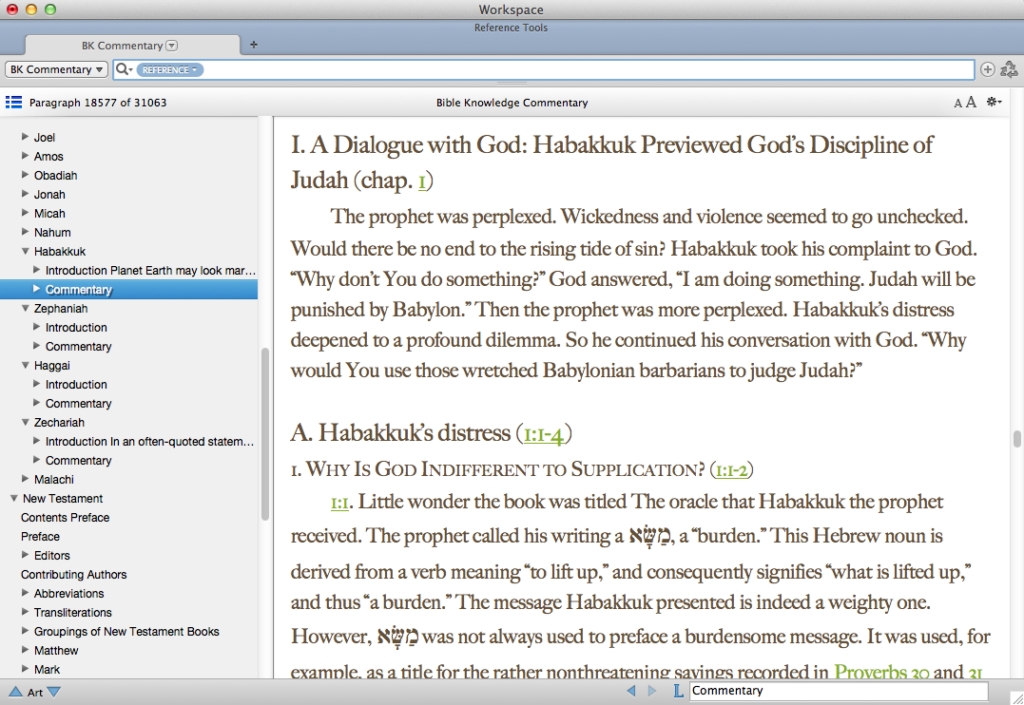Decrease text size with the small A icon
1024x705 pixels.
957,101
